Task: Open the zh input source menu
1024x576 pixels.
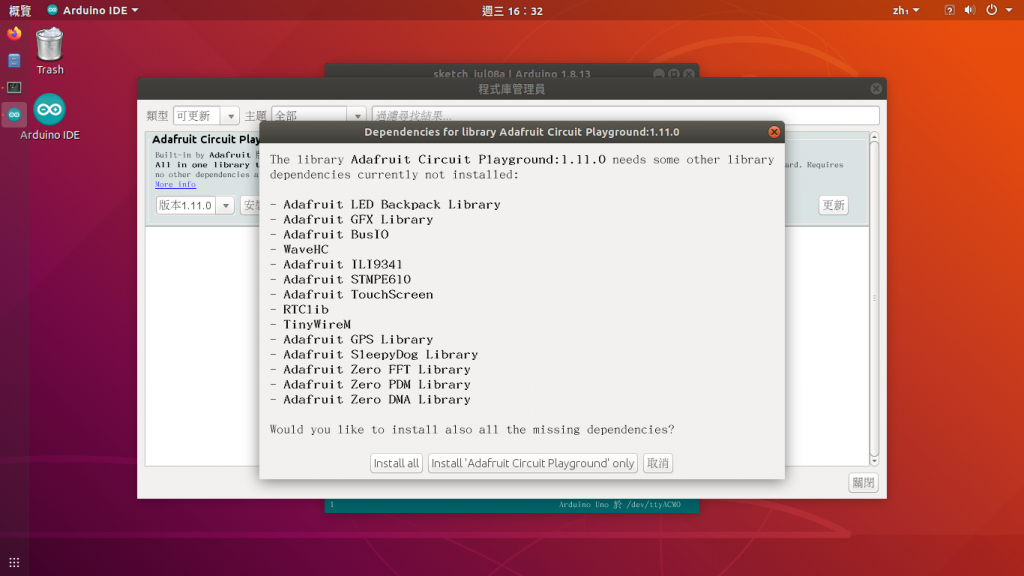Action: (905, 10)
